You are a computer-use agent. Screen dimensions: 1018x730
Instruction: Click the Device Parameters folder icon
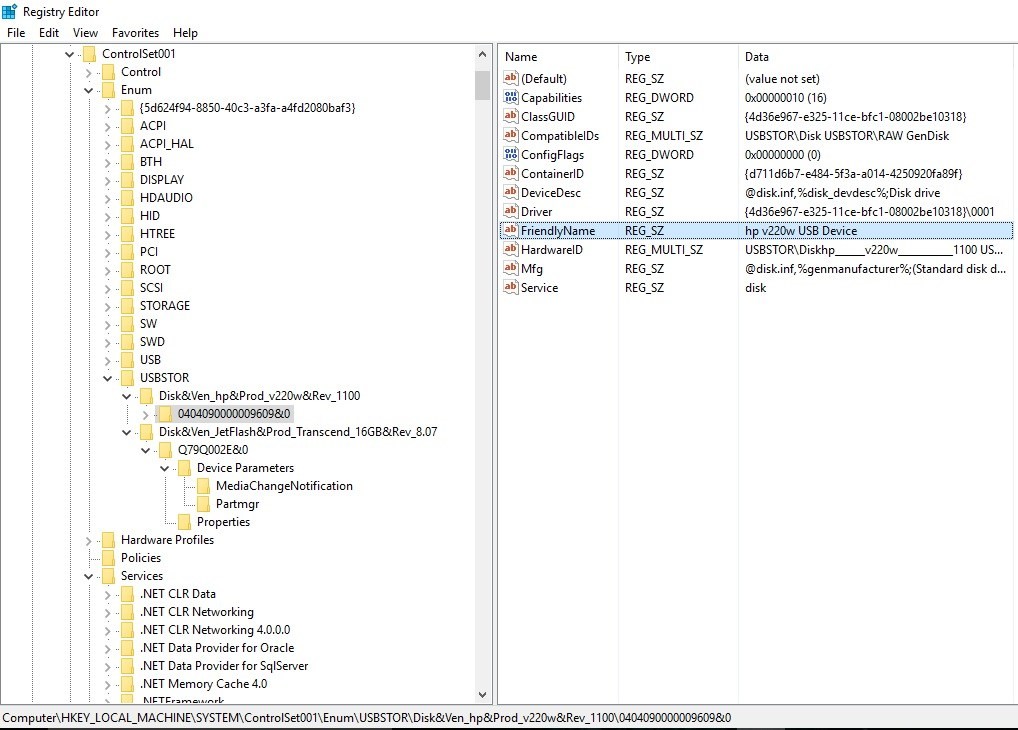pos(184,468)
